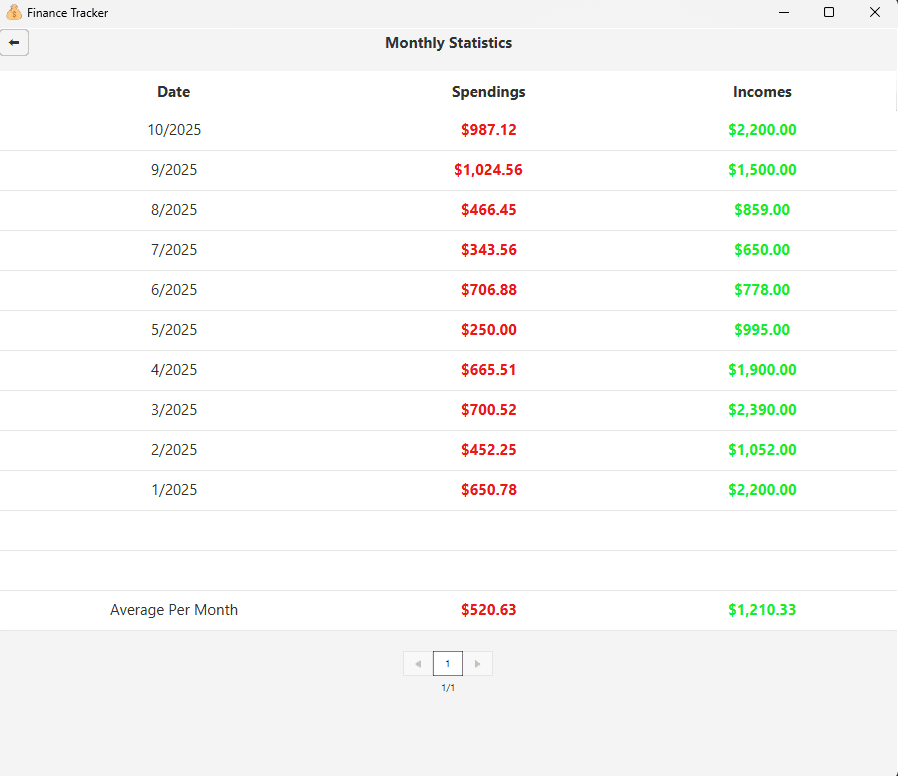Click the Spendings column header
Image resolution: width=898 pixels, height=776 pixels.
coord(488,92)
